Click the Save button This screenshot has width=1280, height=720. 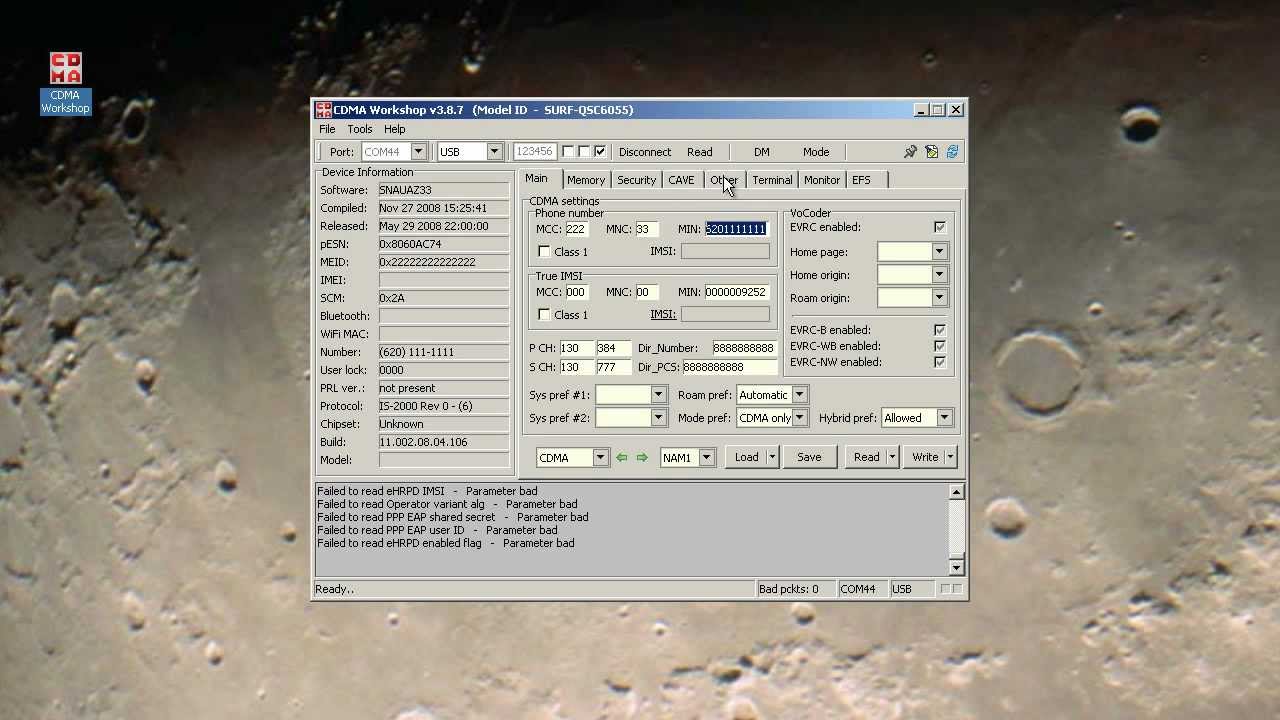[809, 457]
